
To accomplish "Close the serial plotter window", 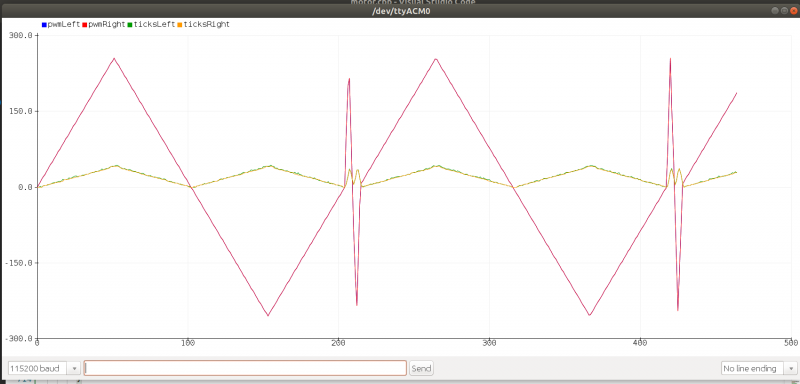I will click(x=793, y=10).
